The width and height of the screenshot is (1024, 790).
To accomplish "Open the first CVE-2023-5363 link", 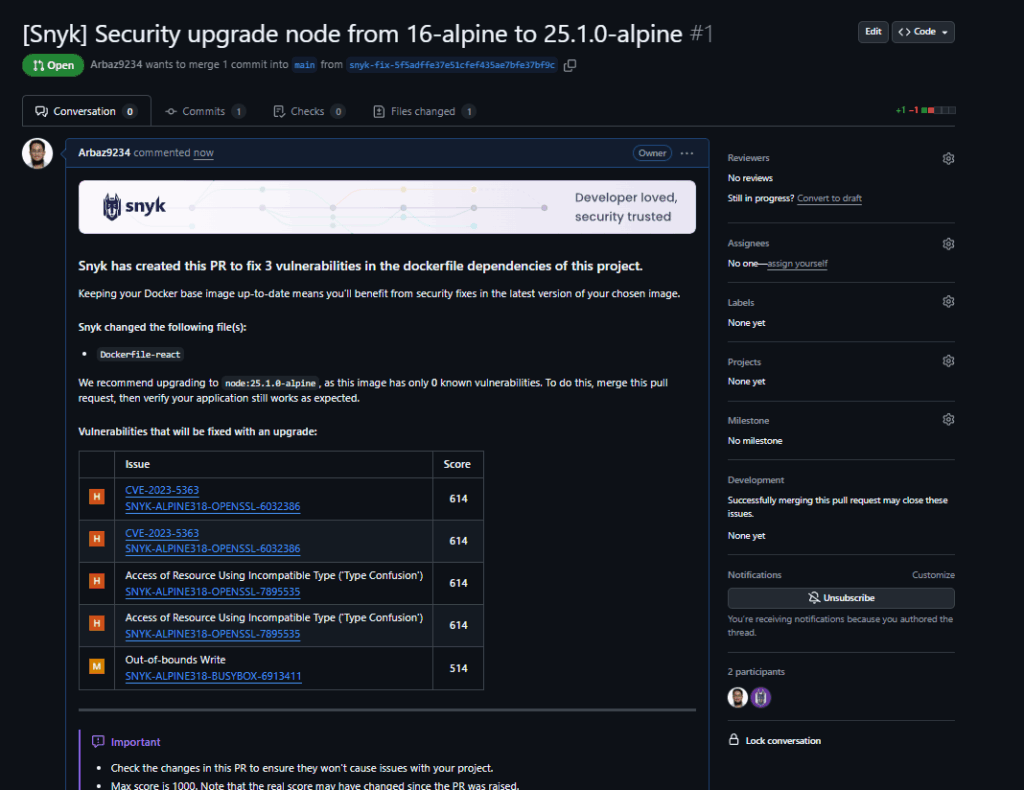I will click(162, 490).
